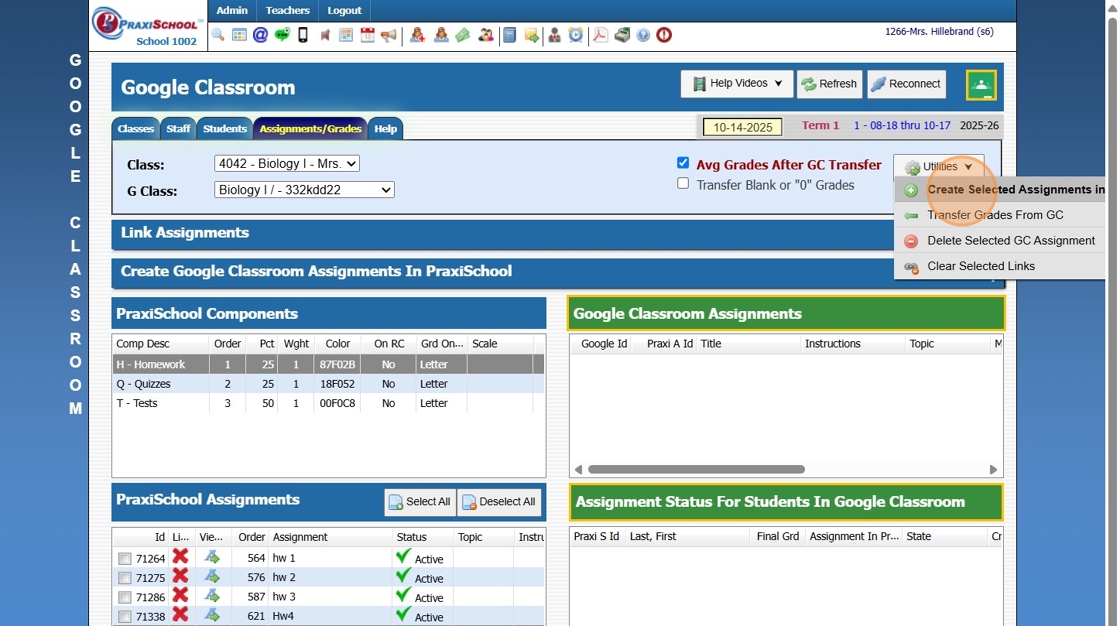
Task: Click the Logout menu item
Action: (x=344, y=11)
